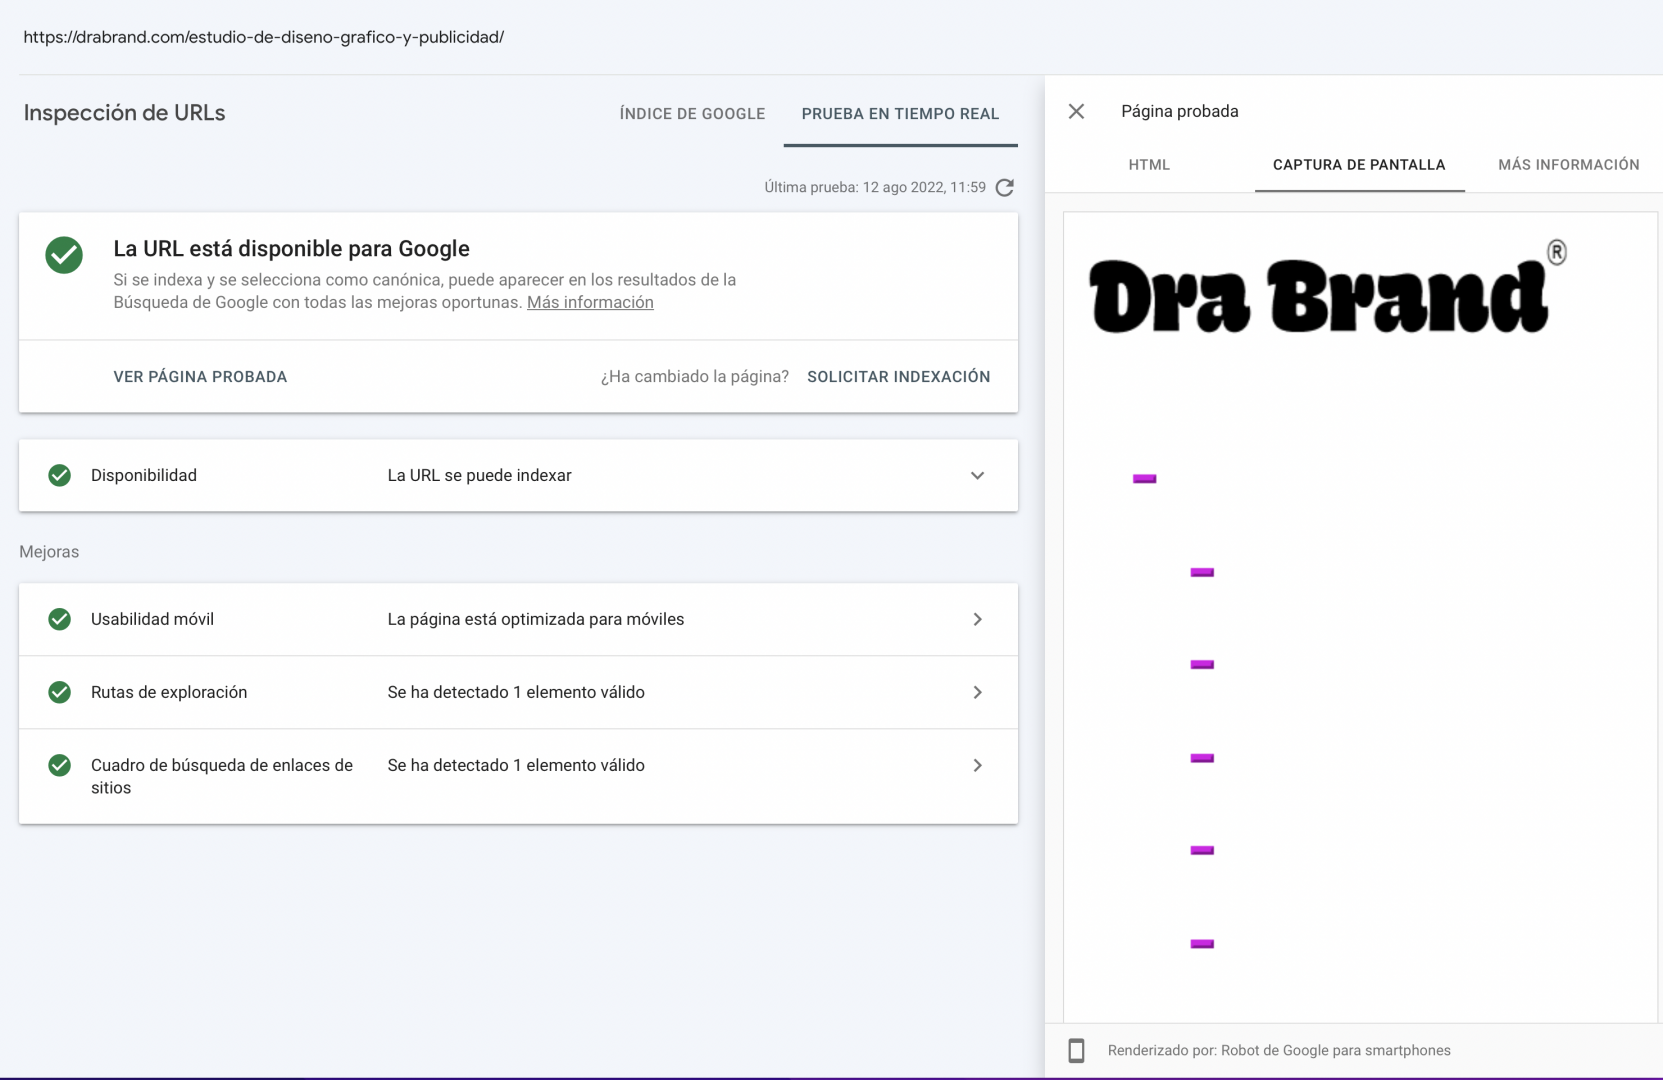This screenshot has height=1080, width=1663.
Task: Click Cuadro de búsqueda check icon
Action: pyautogui.click(x=60, y=765)
